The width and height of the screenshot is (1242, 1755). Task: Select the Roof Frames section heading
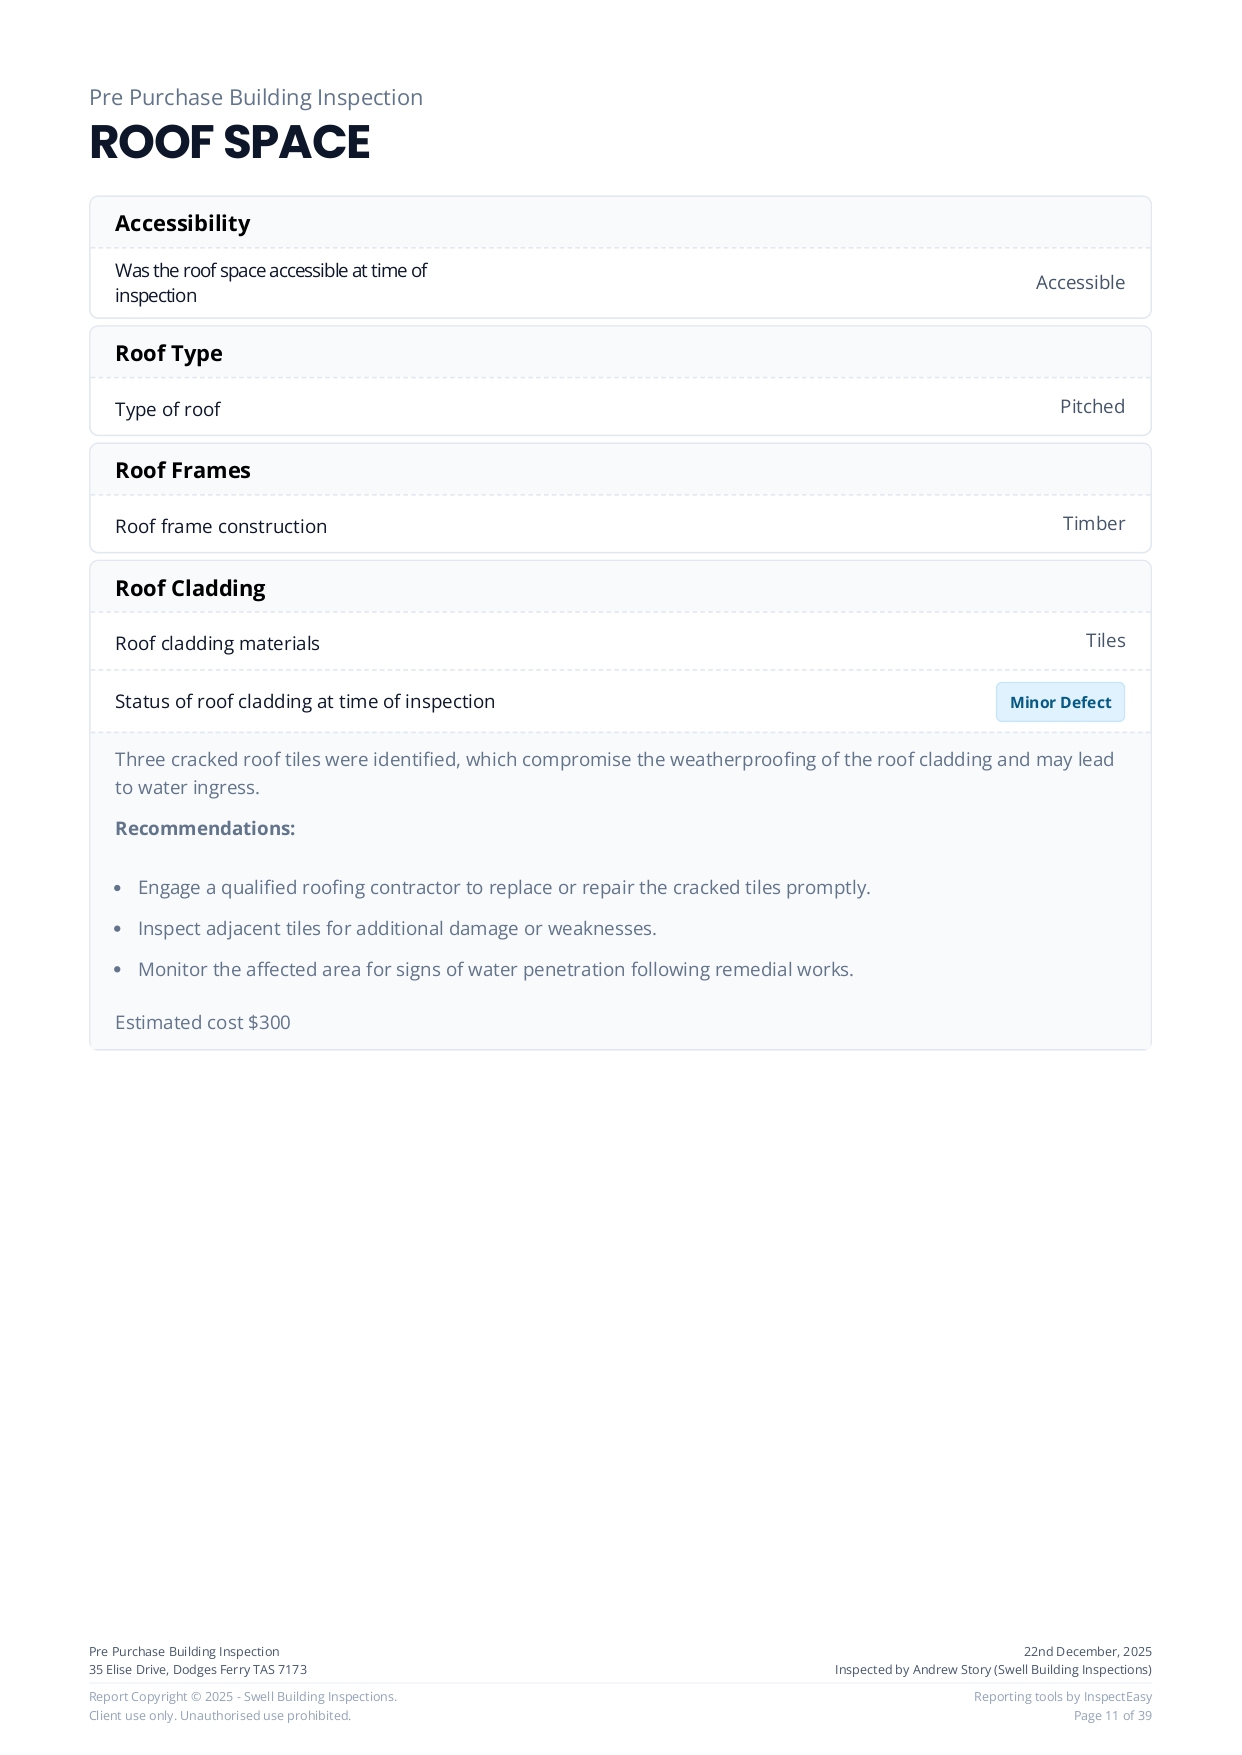tap(183, 470)
